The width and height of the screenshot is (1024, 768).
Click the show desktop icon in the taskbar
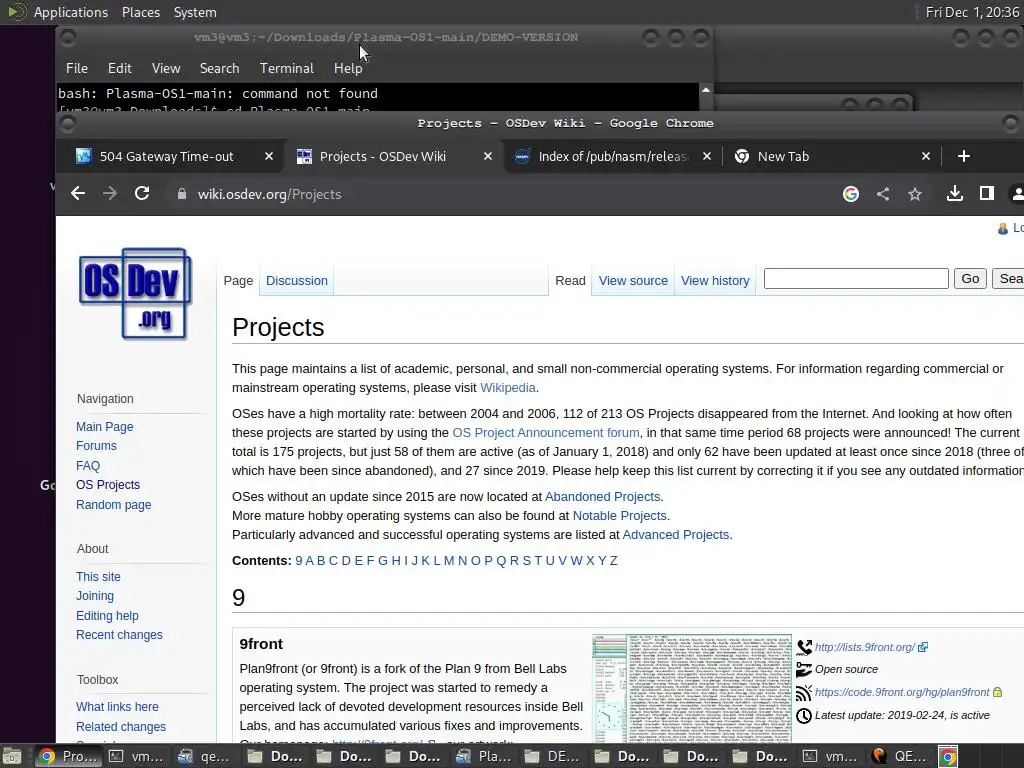(x=12, y=756)
